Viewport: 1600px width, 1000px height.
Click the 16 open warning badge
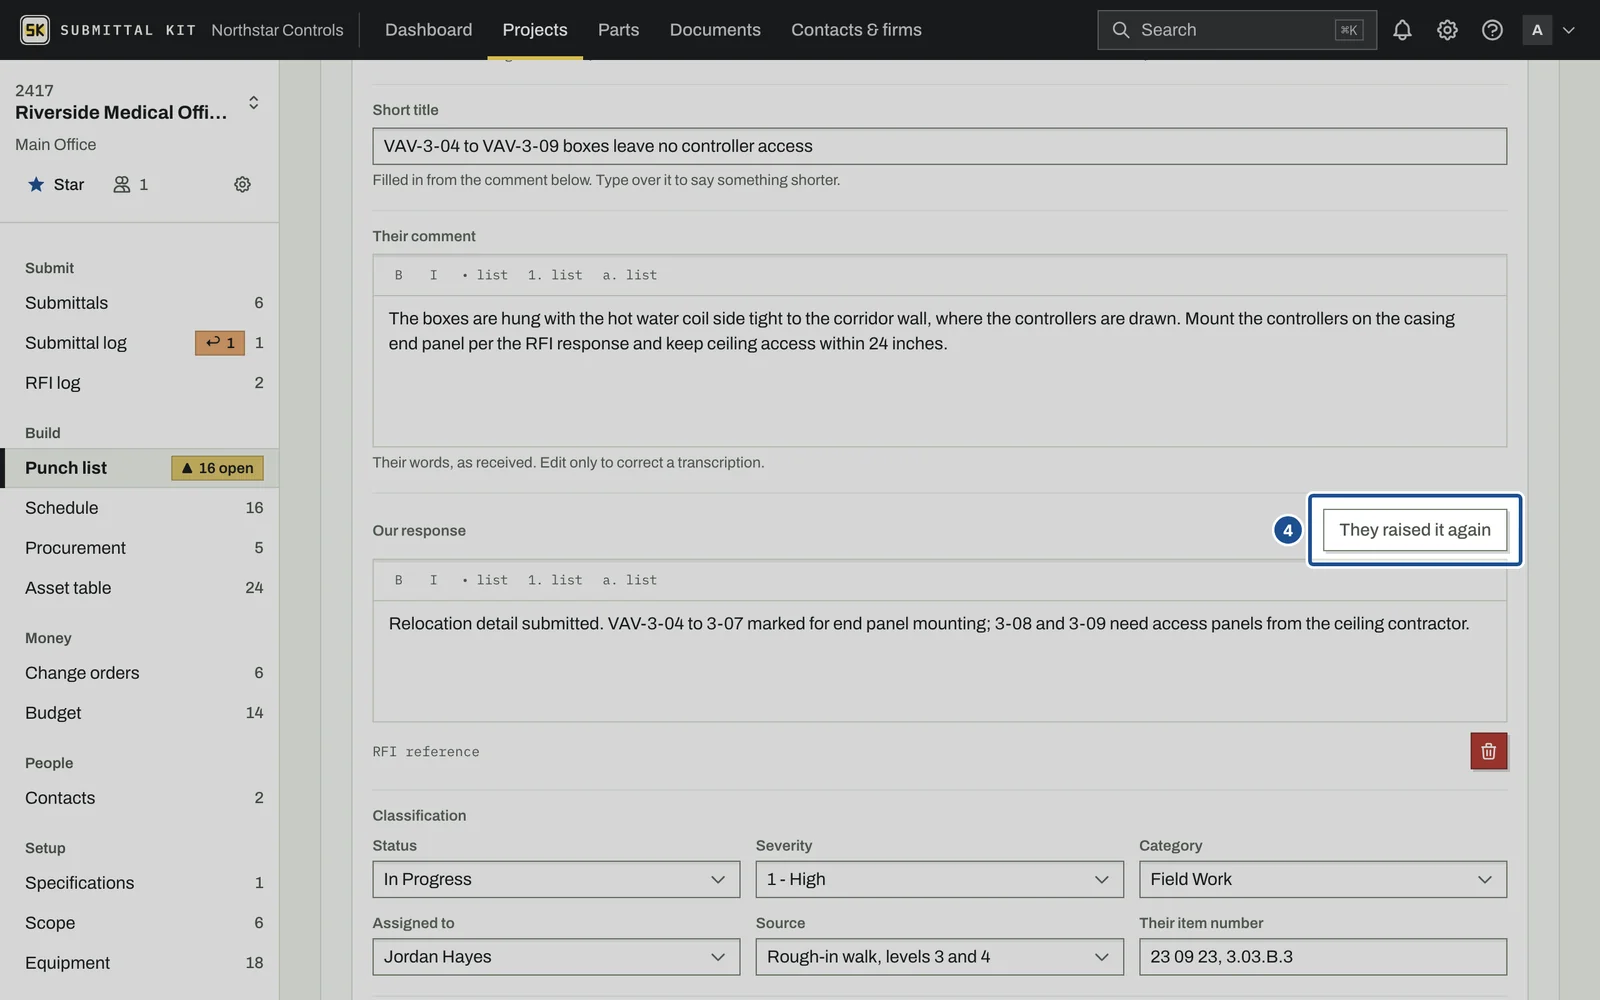[217, 468]
